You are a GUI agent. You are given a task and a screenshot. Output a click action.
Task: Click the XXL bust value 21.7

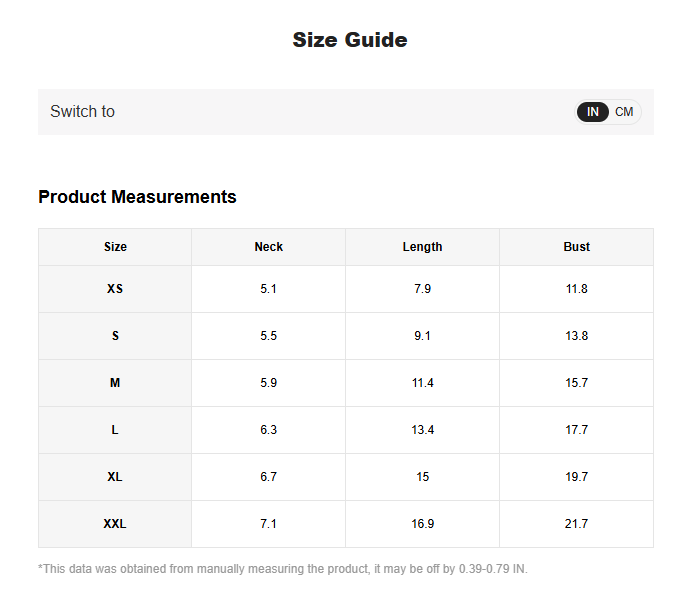coord(576,524)
